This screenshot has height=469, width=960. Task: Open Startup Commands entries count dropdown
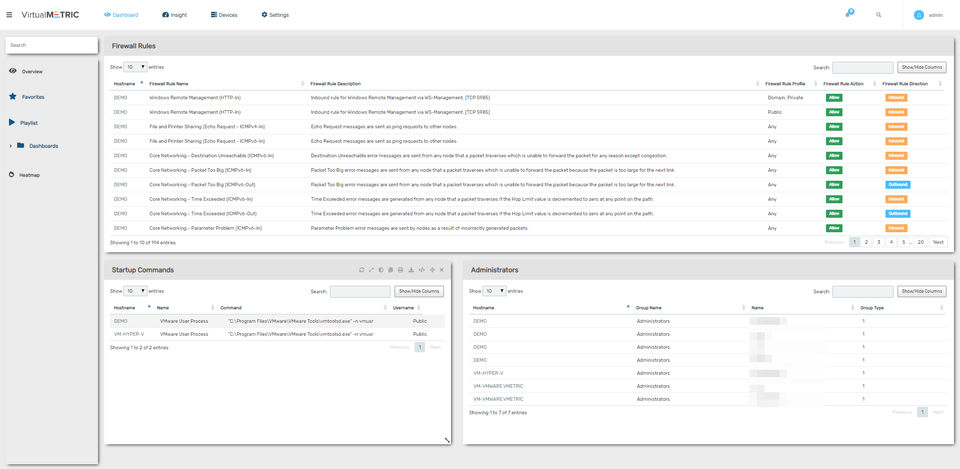(x=135, y=291)
